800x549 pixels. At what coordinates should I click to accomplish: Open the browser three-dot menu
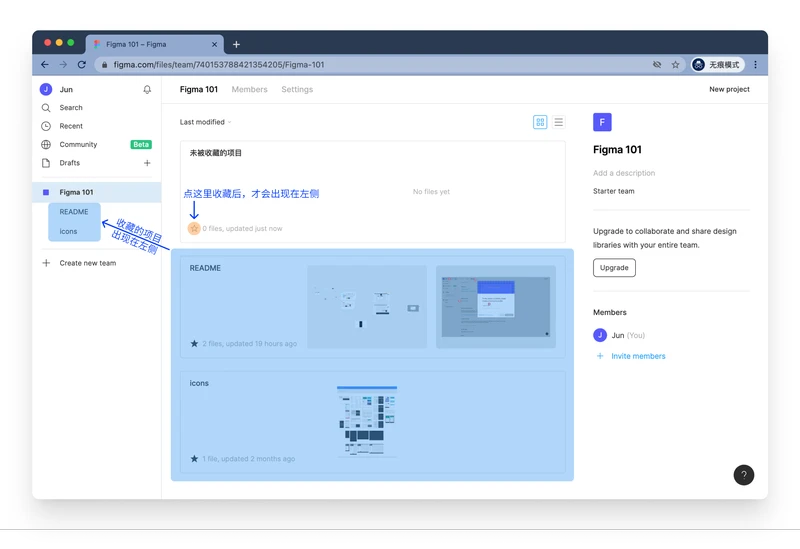[756, 65]
